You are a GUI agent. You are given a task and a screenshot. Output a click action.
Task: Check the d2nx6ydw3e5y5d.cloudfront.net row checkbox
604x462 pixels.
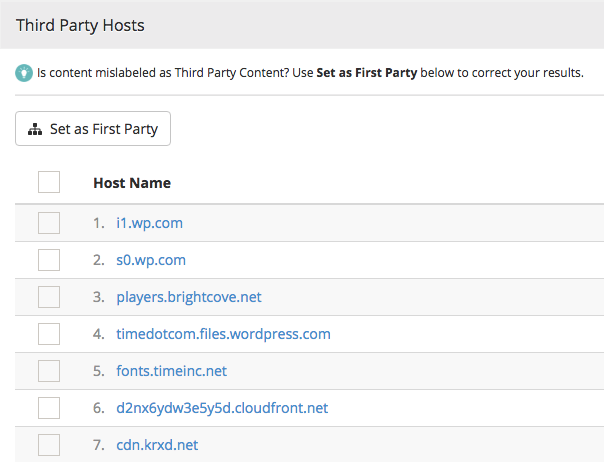click(49, 408)
